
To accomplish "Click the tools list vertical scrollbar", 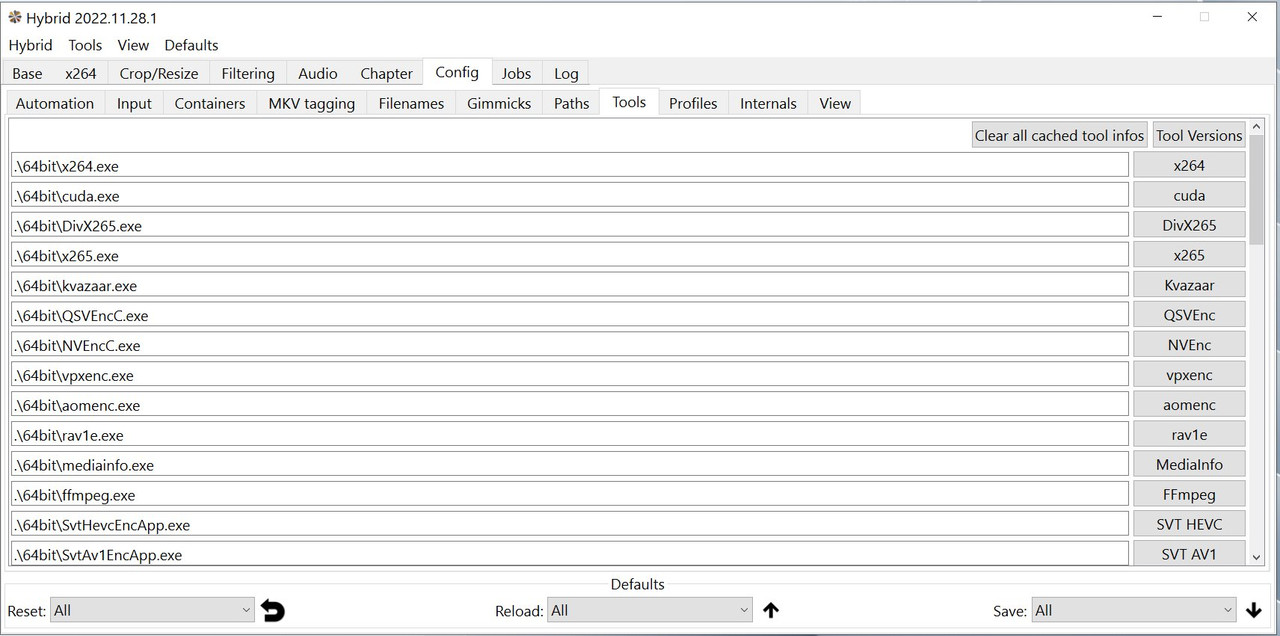I will click(1256, 342).
